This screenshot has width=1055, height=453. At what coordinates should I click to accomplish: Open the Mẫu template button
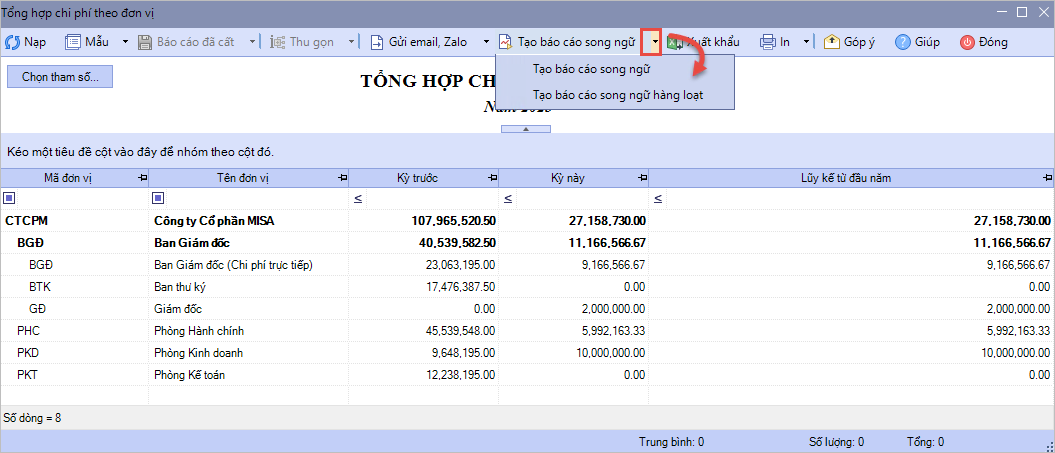coord(87,42)
